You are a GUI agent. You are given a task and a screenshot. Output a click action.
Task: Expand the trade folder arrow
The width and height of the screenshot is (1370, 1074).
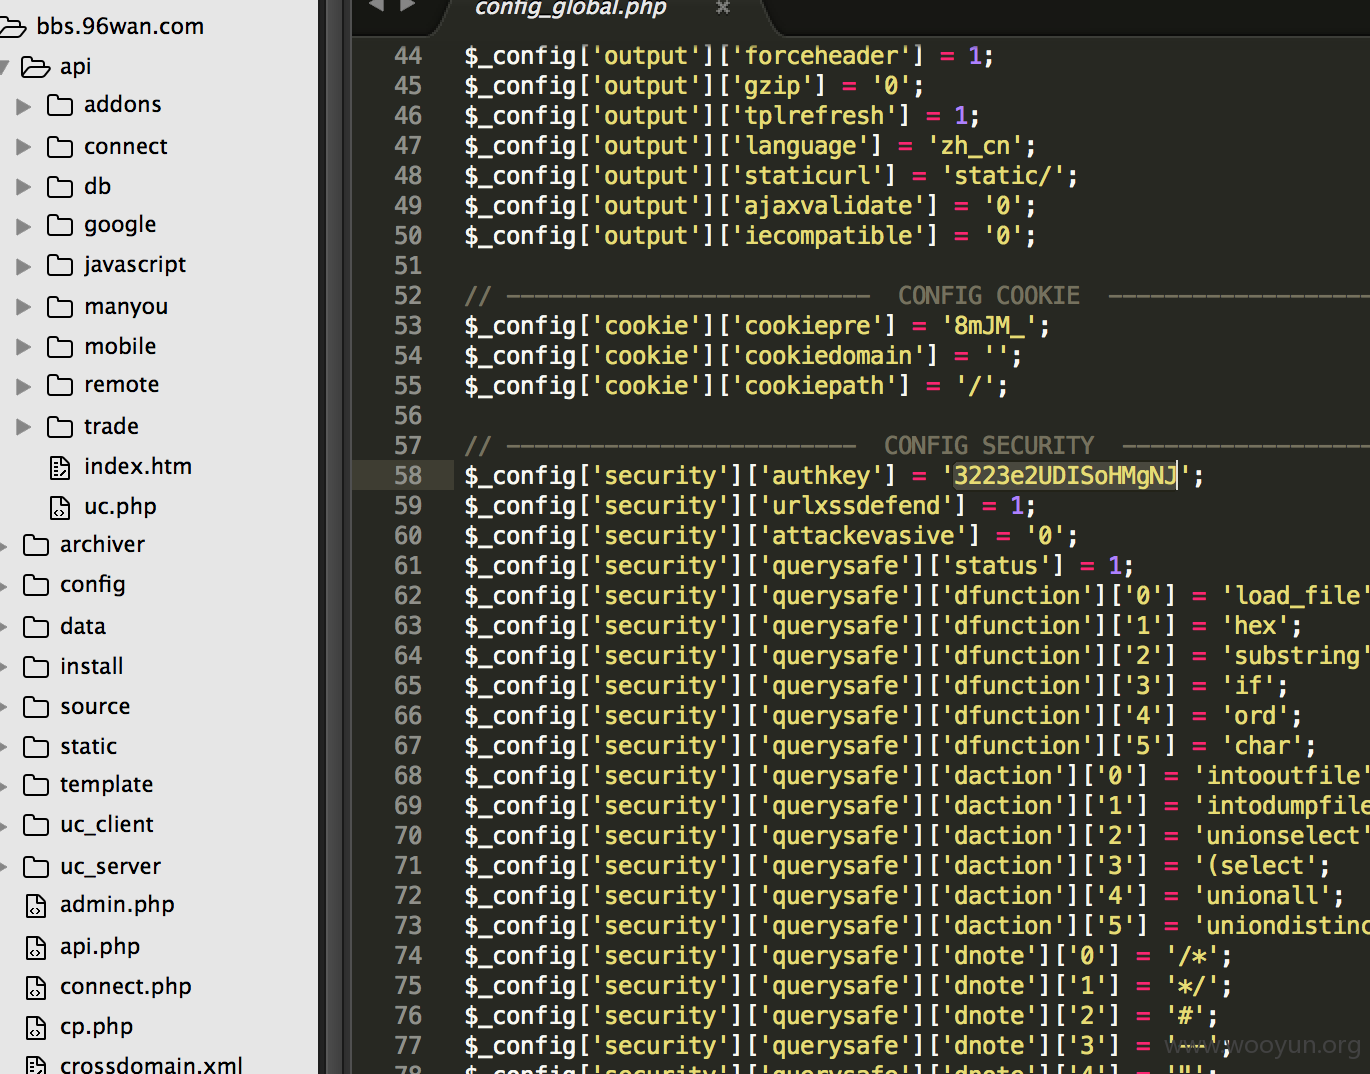23,427
